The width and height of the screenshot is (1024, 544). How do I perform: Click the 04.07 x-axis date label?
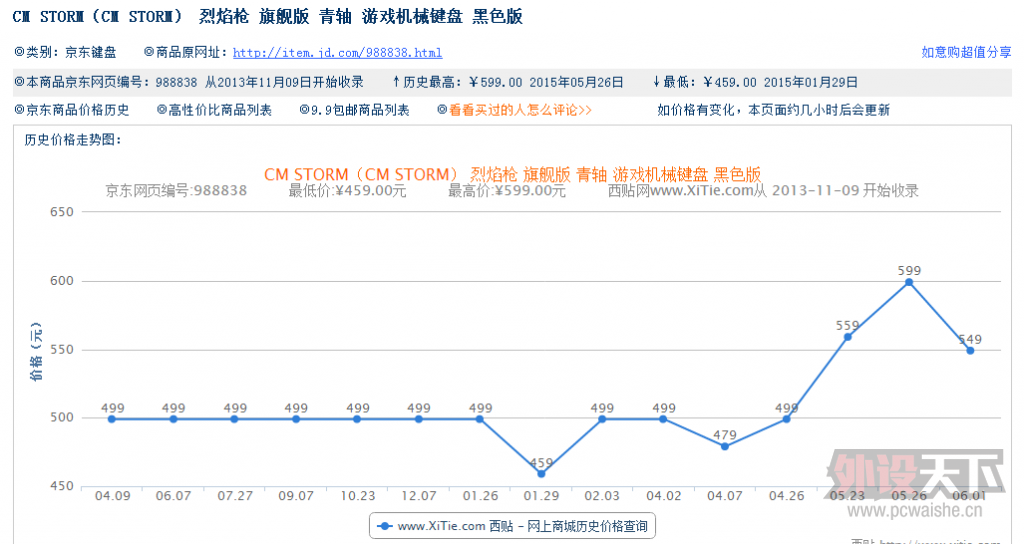point(725,496)
